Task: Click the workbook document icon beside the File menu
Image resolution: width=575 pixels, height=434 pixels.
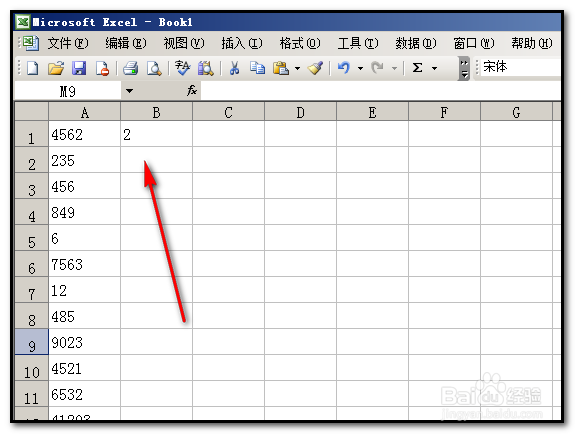Action: pos(31,43)
